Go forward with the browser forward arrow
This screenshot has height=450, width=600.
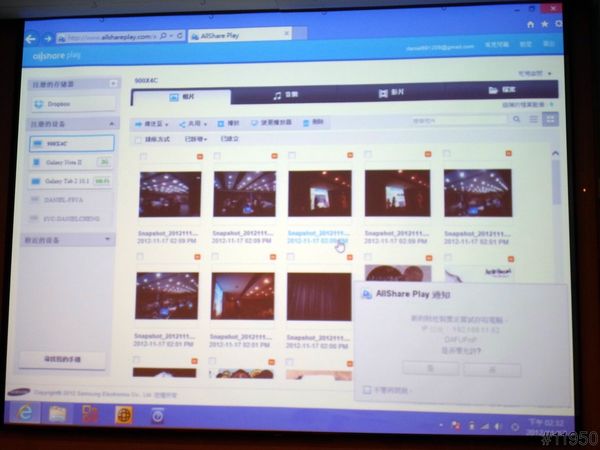(48, 38)
